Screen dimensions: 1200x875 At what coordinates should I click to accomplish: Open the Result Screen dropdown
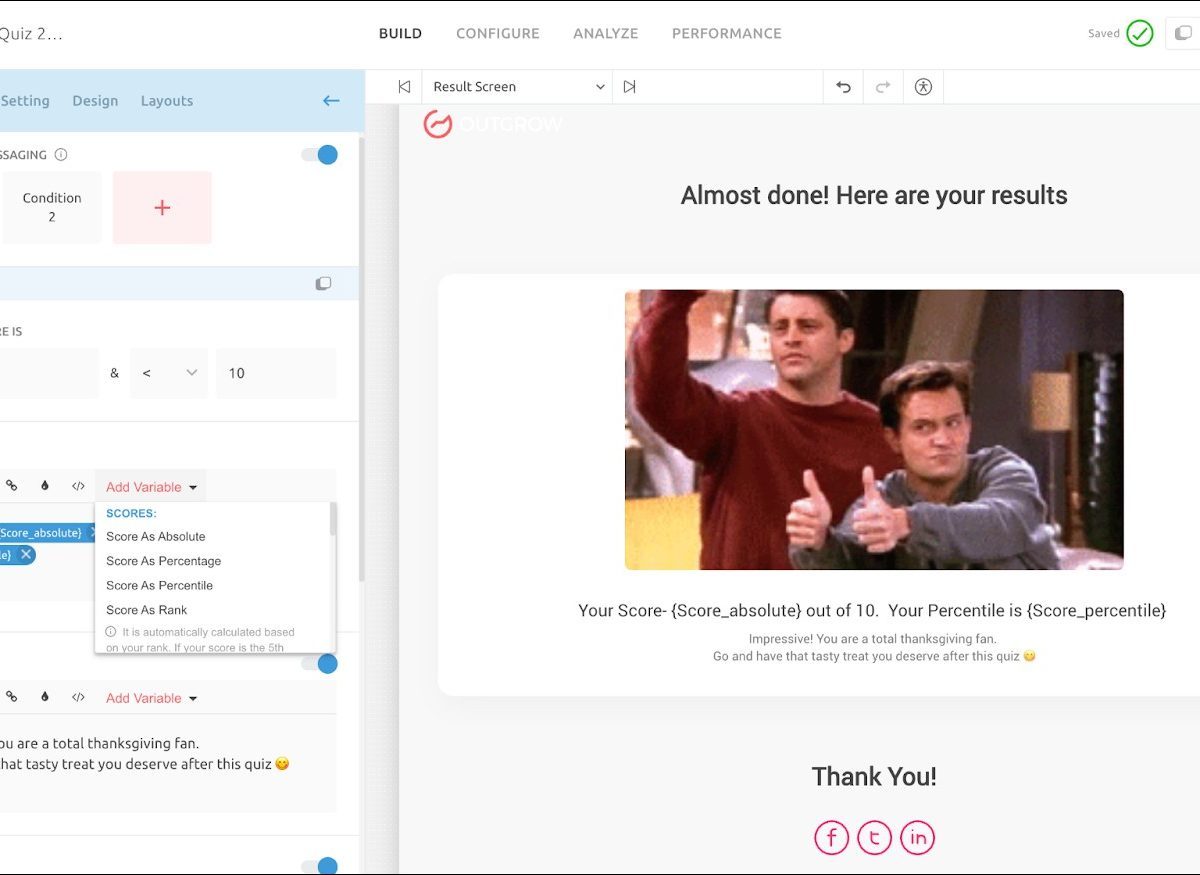pyautogui.click(x=519, y=87)
